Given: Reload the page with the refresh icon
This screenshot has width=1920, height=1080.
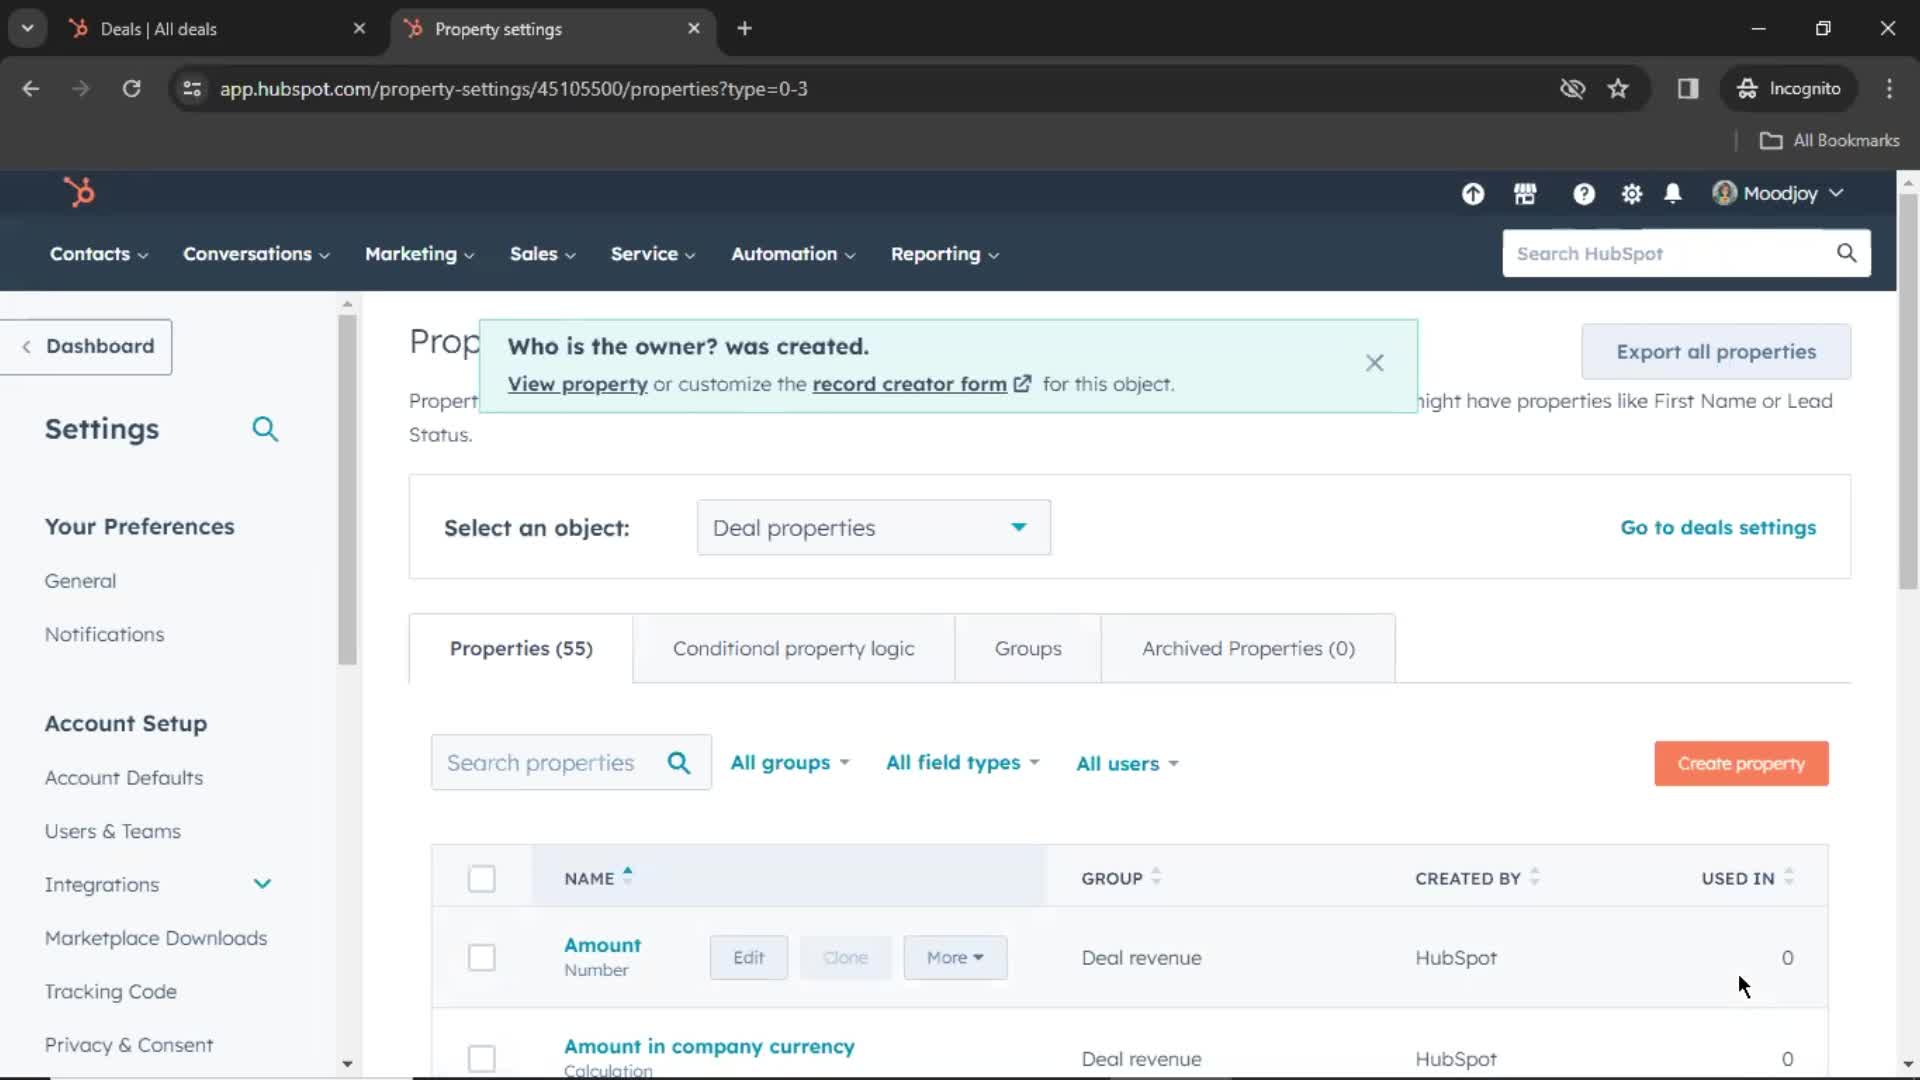Looking at the screenshot, I should pyautogui.click(x=131, y=88).
